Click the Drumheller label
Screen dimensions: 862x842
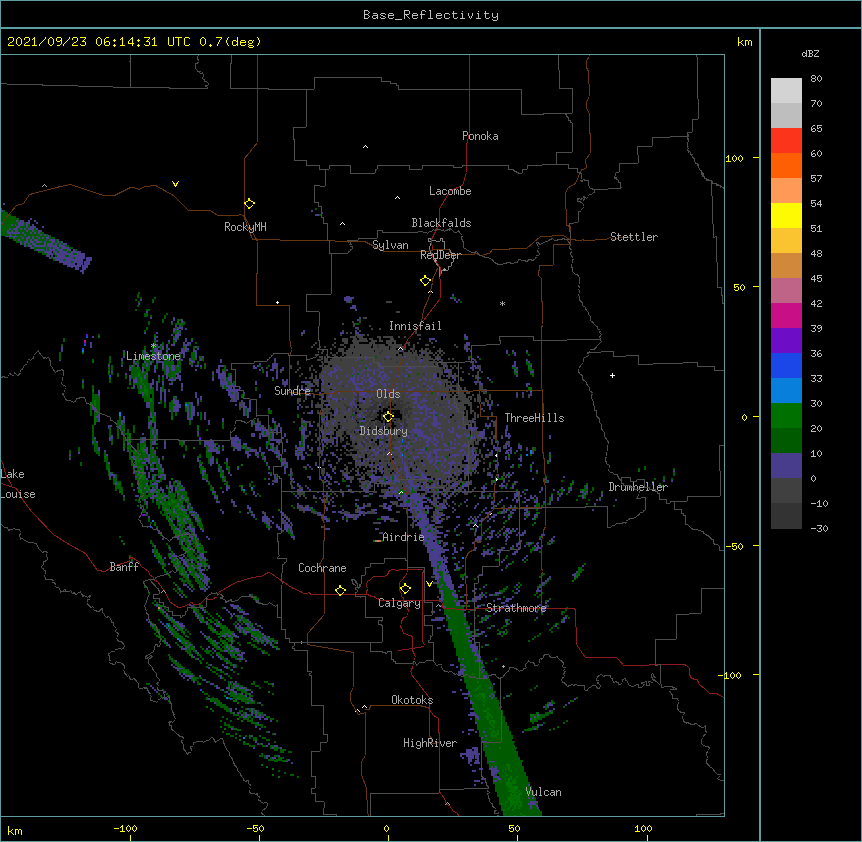(x=638, y=487)
